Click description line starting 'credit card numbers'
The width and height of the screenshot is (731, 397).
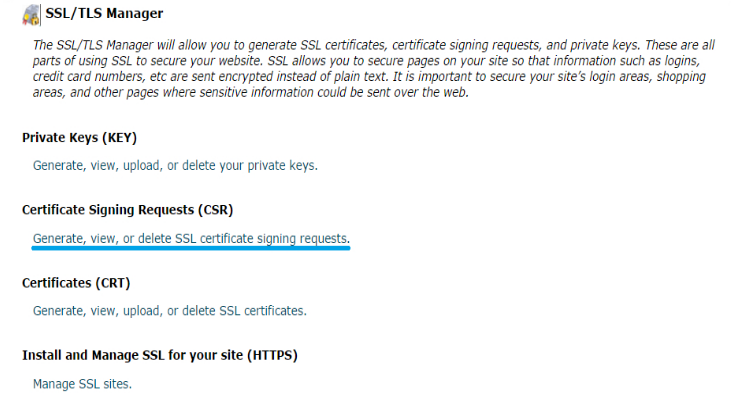[369, 77]
